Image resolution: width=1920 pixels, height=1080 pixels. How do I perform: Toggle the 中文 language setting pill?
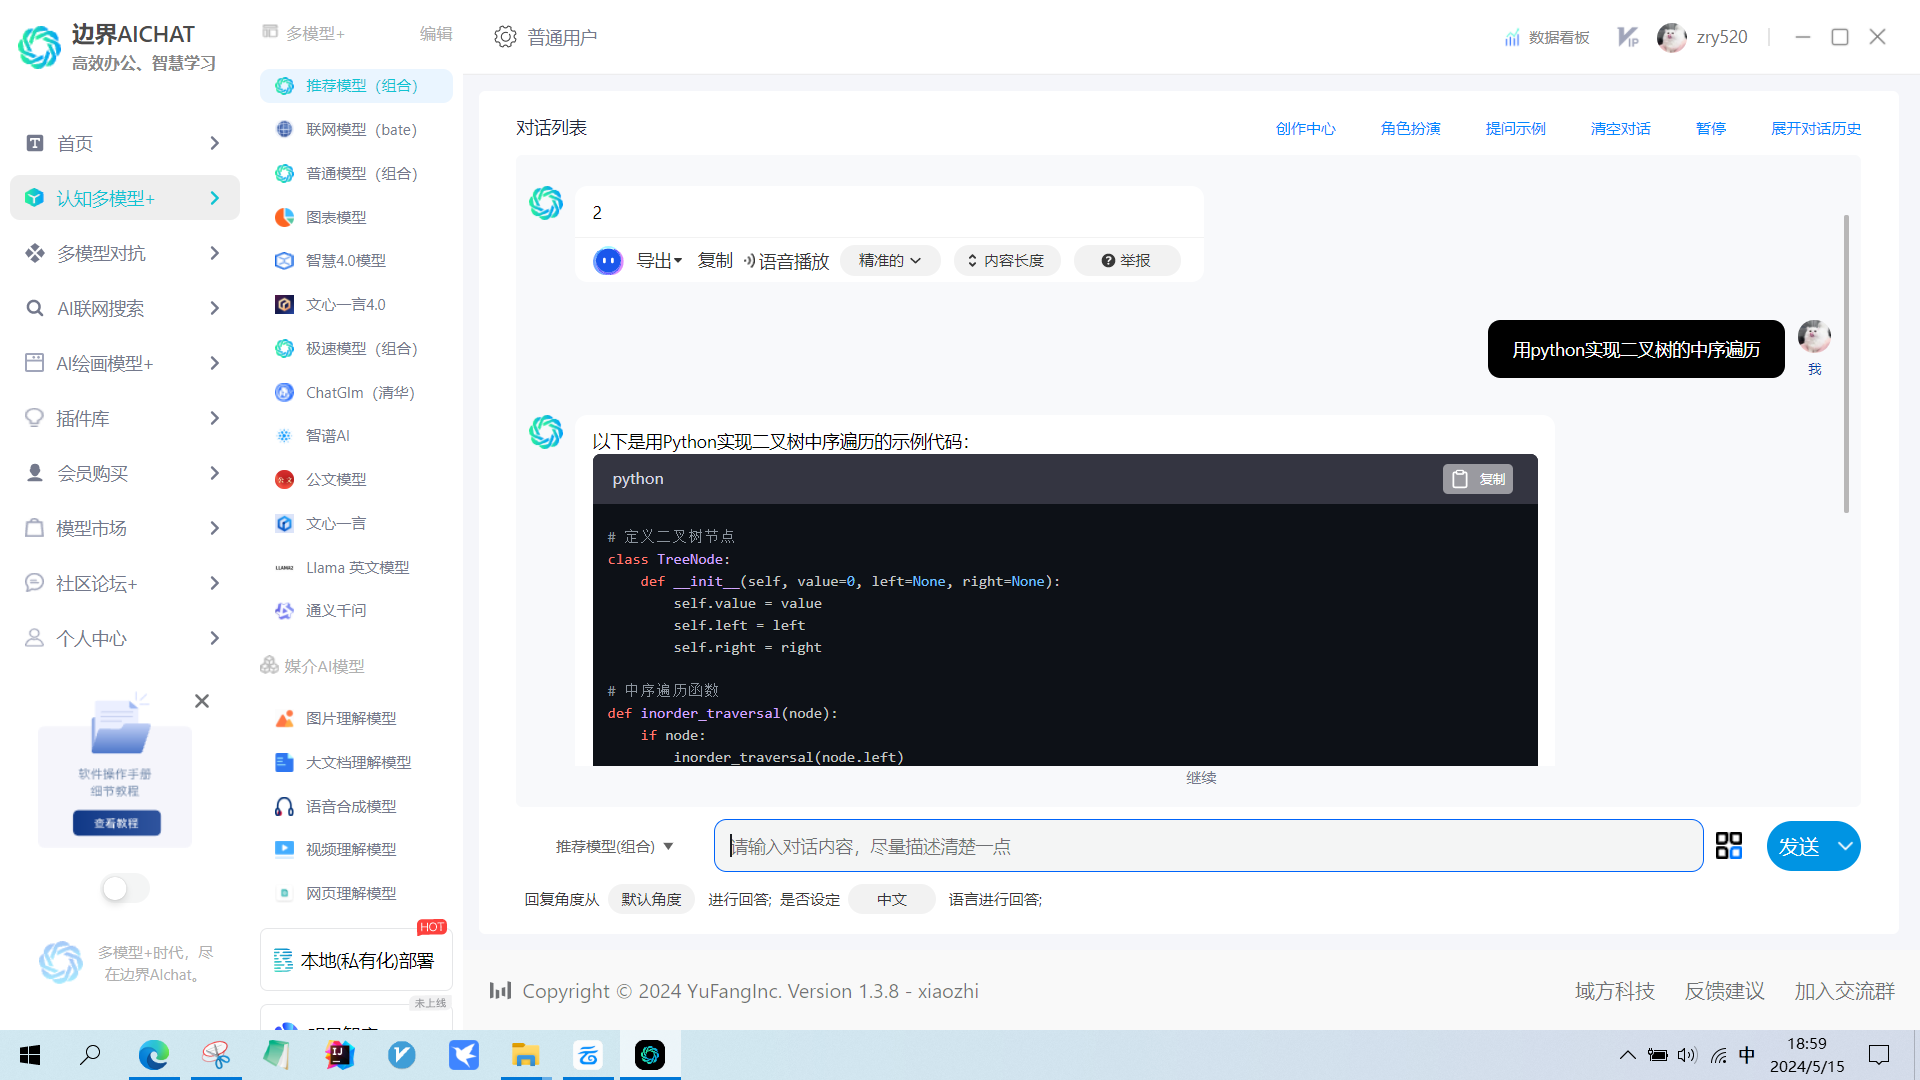click(x=891, y=899)
